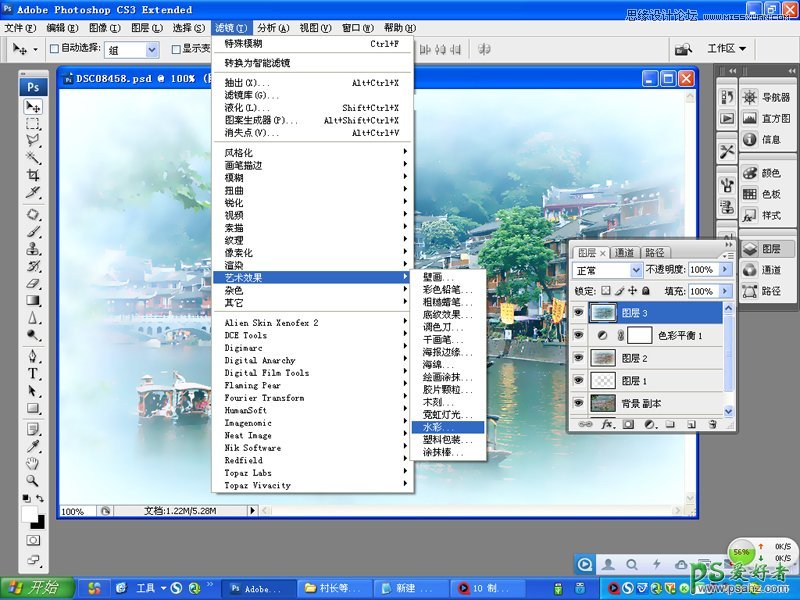The height and width of the screenshot is (600, 800).
Task: Expand the 不透明度 opacity arrow
Action: click(x=725, y=270)
